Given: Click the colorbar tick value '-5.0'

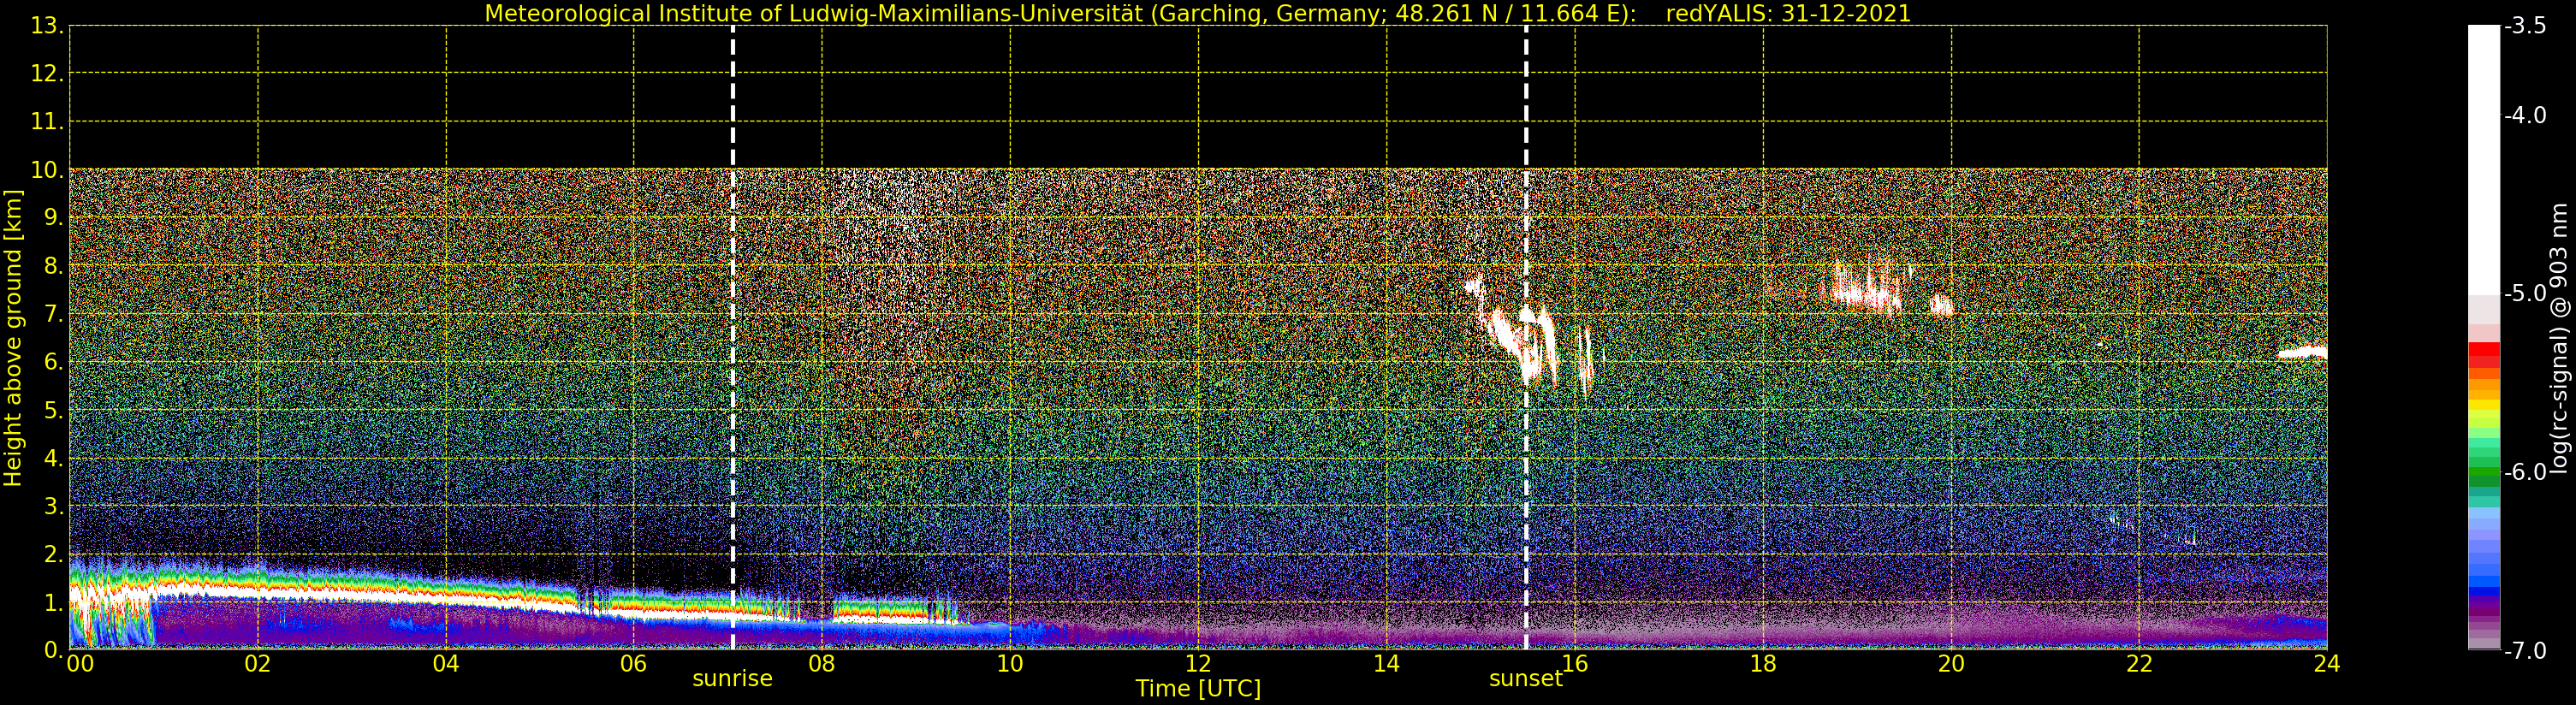Looking at the screenshot, I should [2525, 293].
